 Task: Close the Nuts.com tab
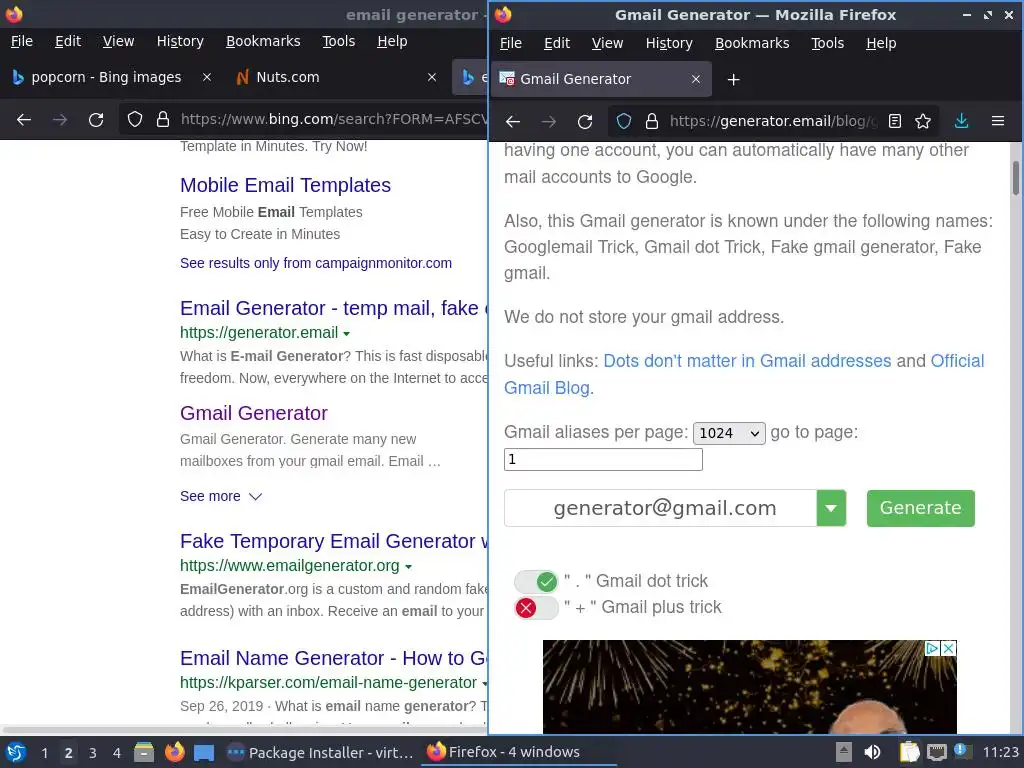click(432, 77)
